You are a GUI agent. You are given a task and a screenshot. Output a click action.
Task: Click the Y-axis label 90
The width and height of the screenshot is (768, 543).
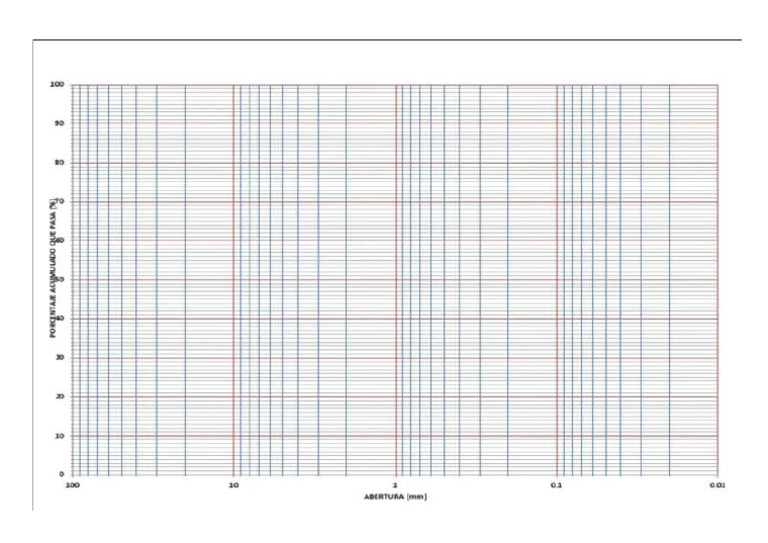click(x=59, y=123)
